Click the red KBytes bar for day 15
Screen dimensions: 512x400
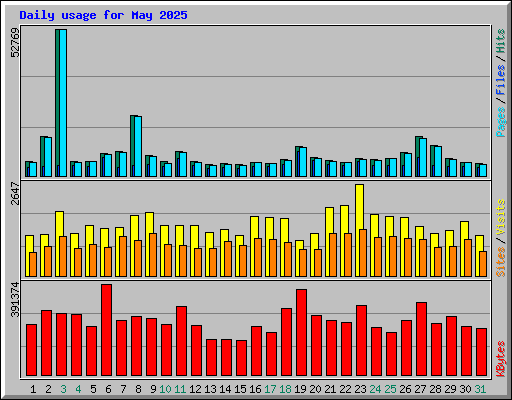[242, 358]
